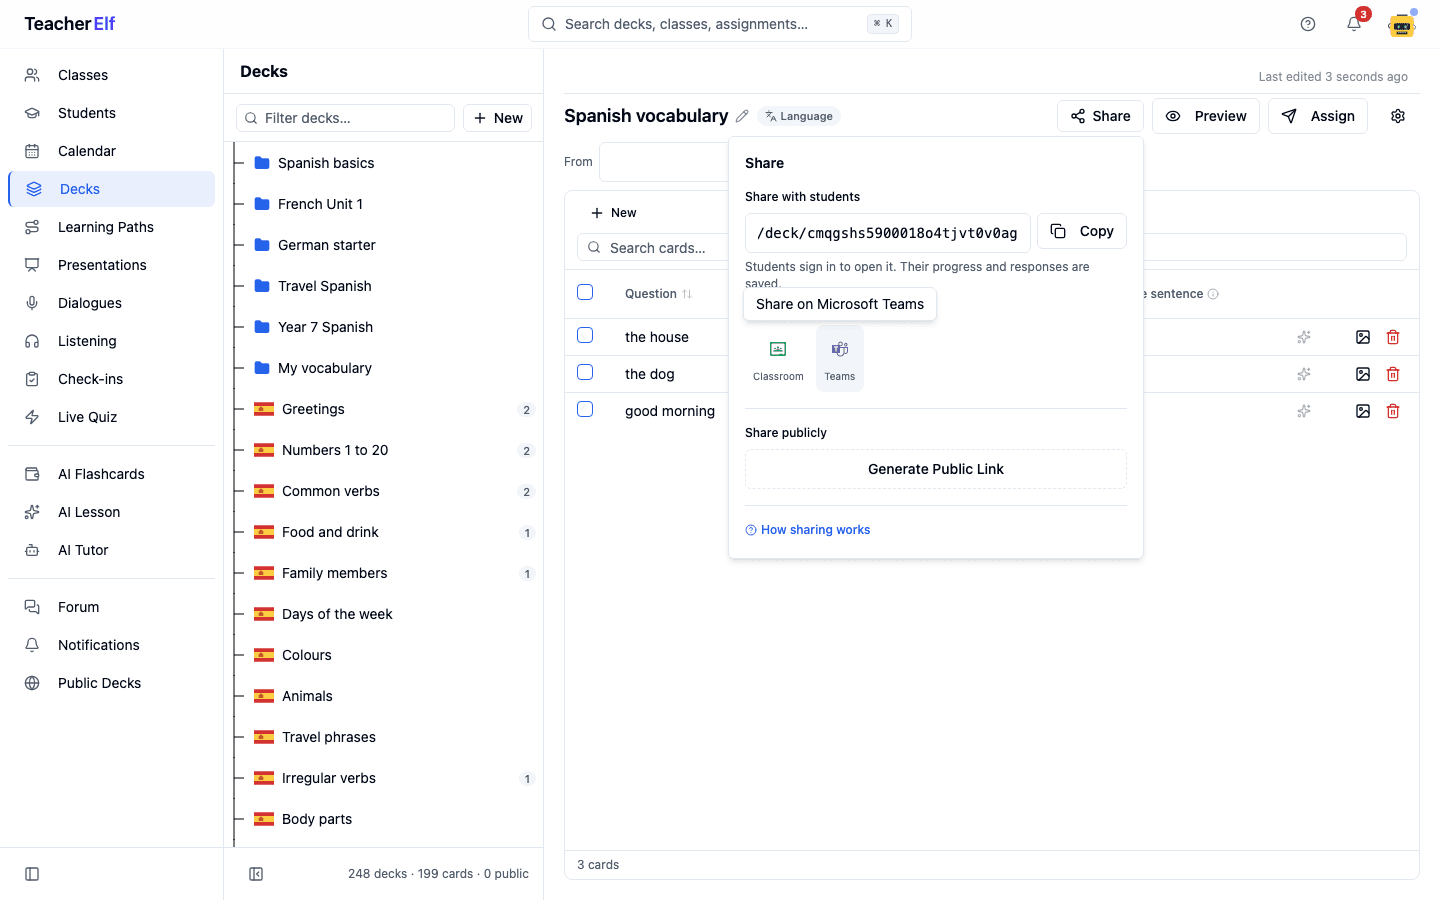Screen dimensions: 1440x900
Task: Click the Filter decks field
Action: coord(346,118)
